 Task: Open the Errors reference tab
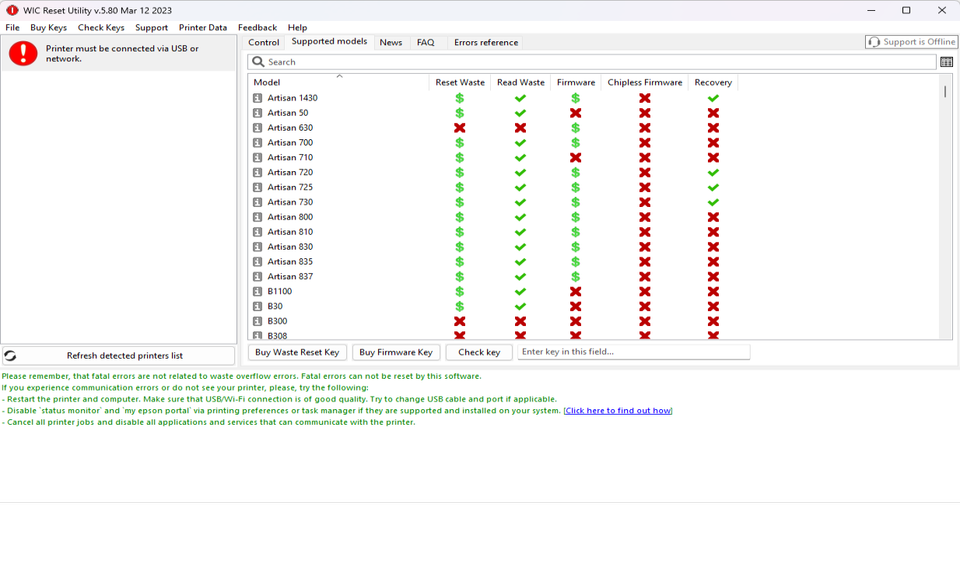[x=486, y=42]
